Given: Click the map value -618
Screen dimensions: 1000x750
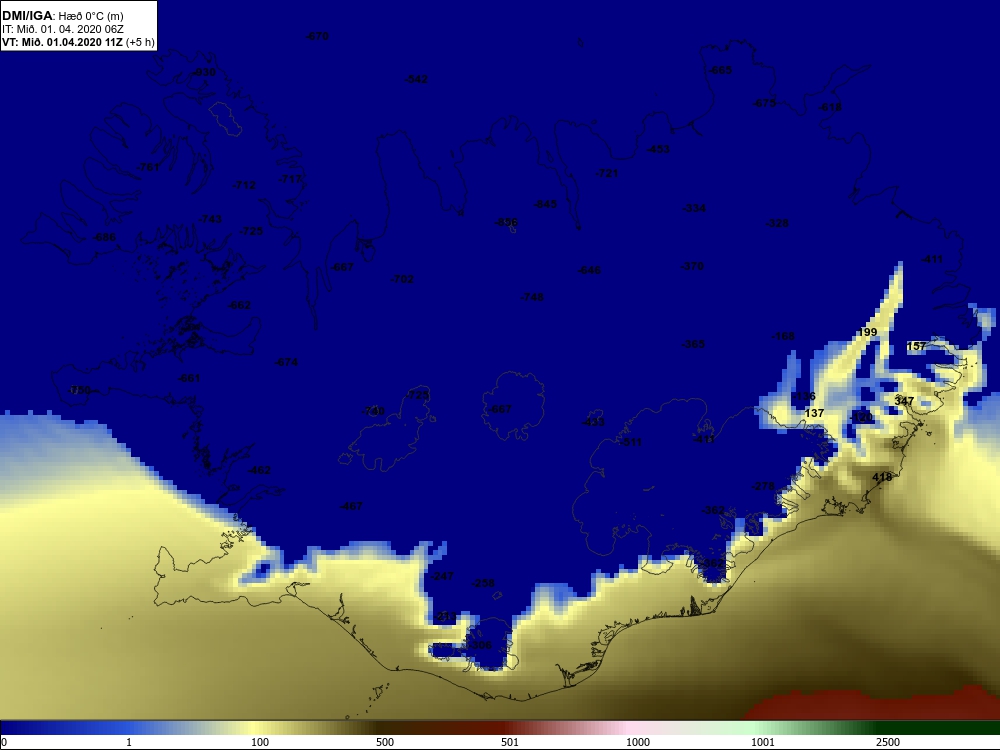Looking at the screenshot, I should [x=830, y=107].
